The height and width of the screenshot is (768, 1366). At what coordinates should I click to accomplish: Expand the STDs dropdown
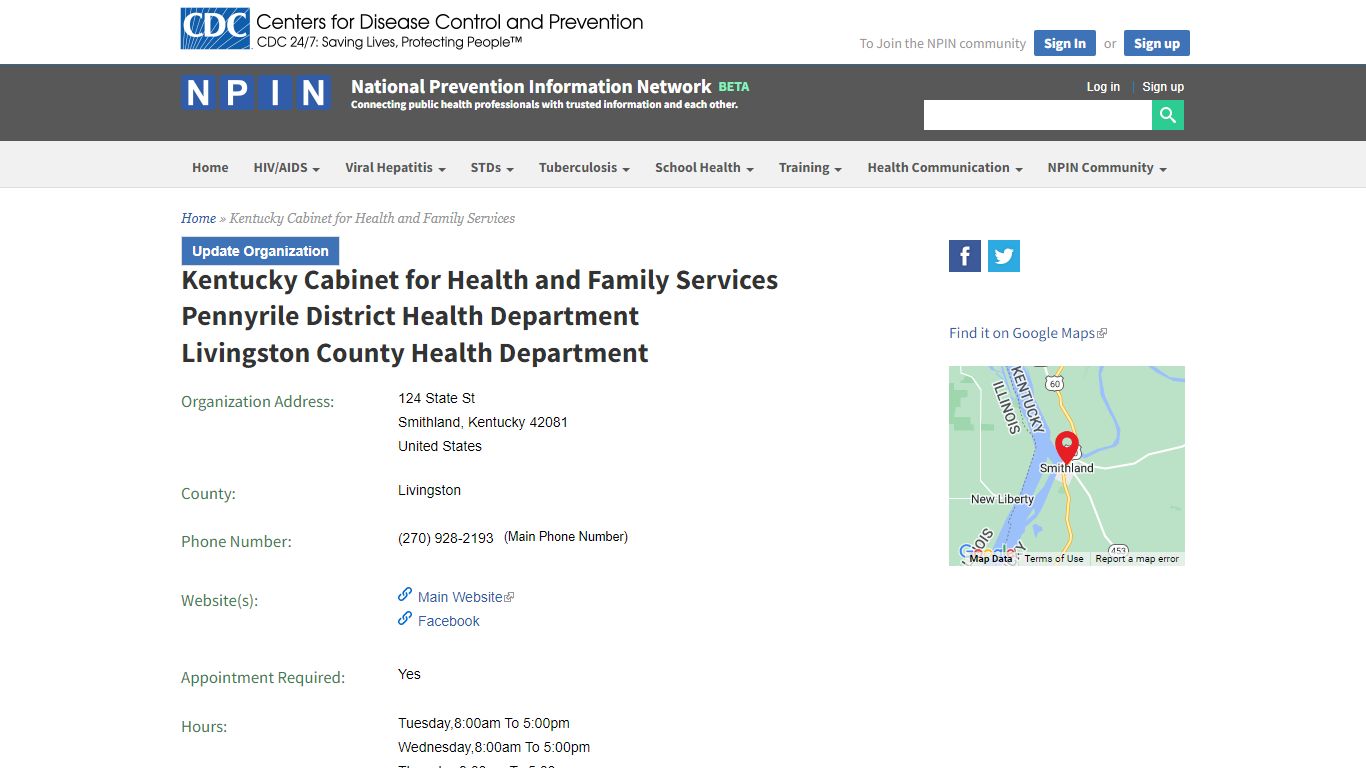(492, 168)
